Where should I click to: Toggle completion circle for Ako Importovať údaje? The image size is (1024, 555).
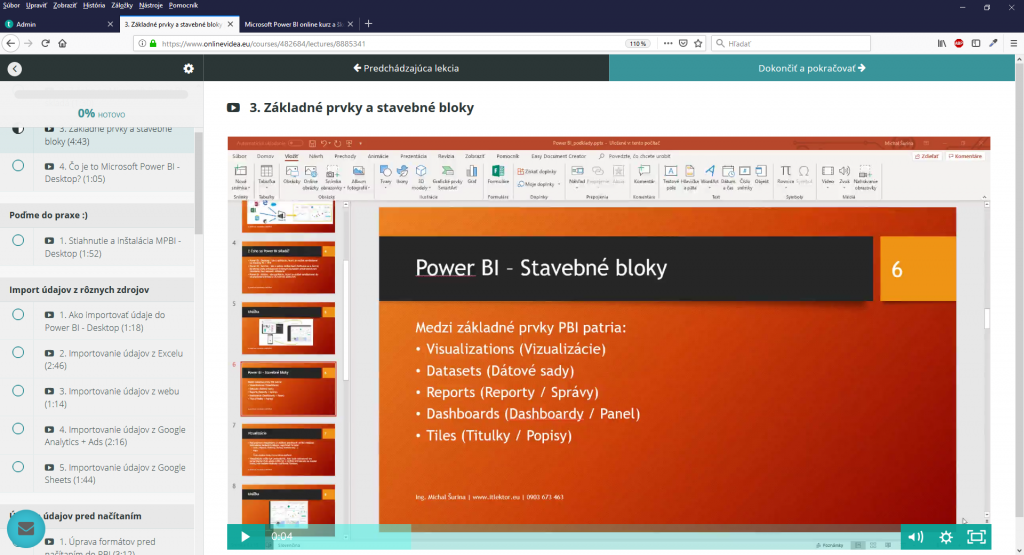coord(18,315)
